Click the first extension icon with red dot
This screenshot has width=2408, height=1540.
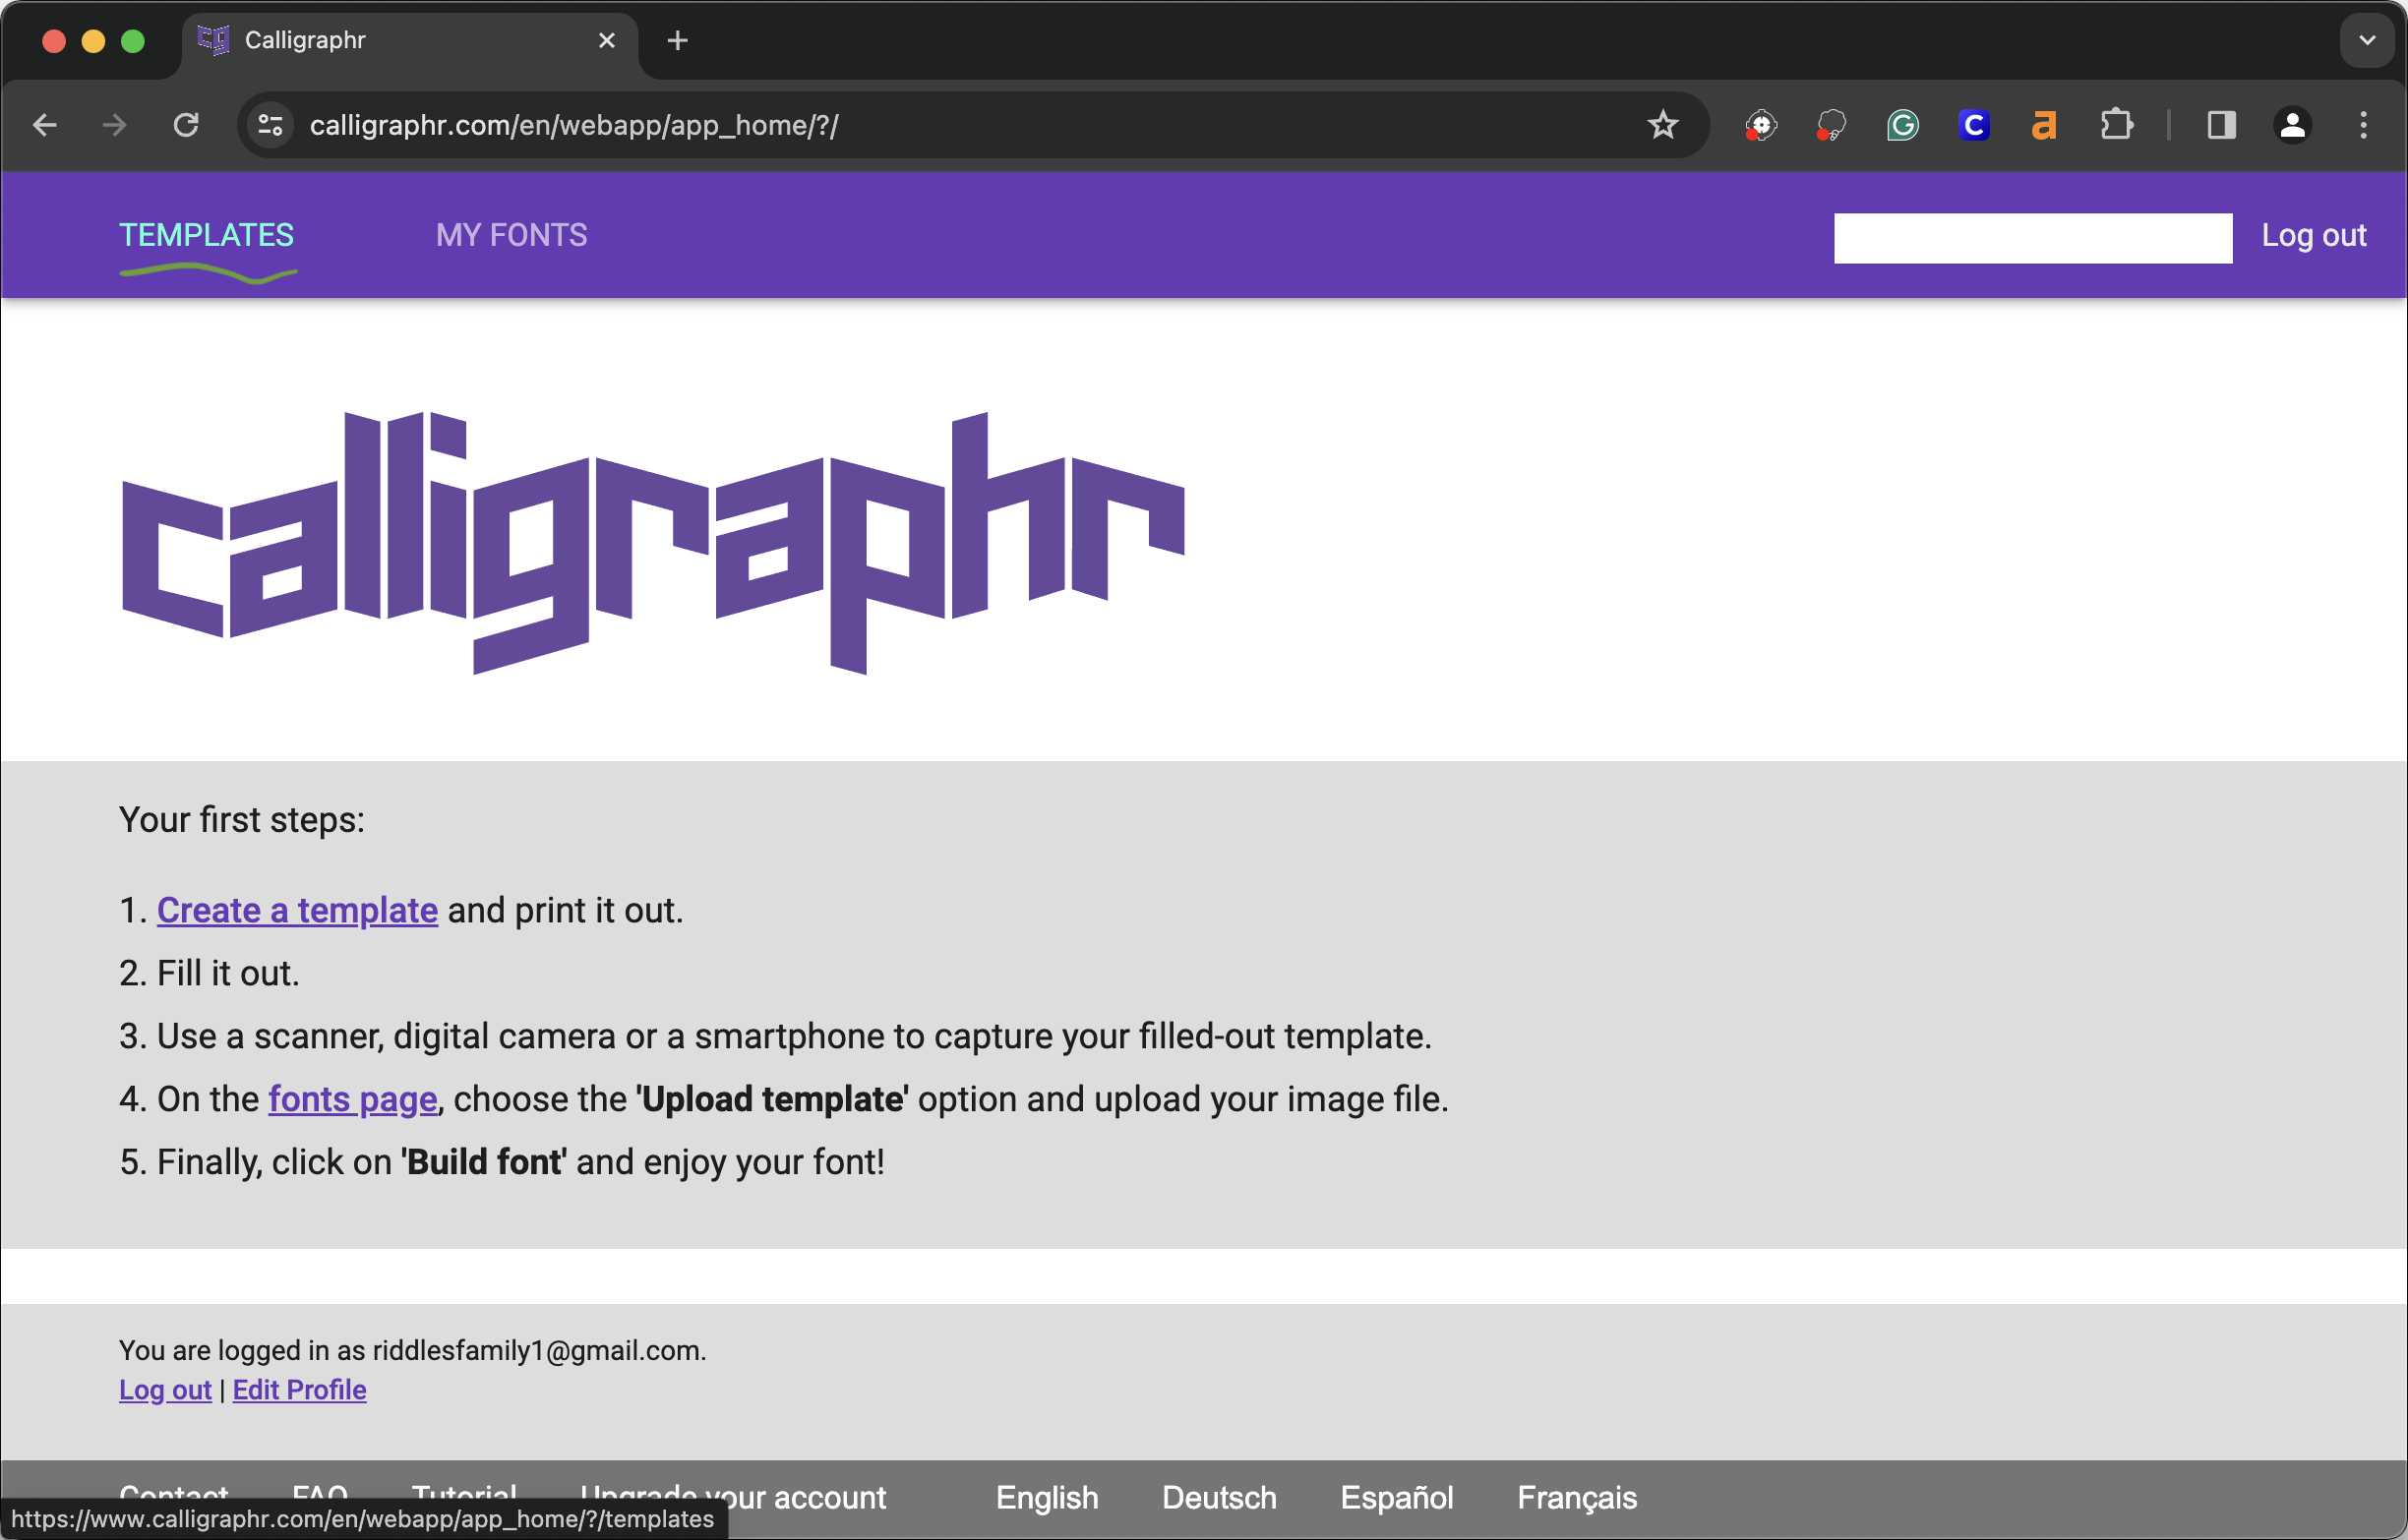[x=1760, y=125]
